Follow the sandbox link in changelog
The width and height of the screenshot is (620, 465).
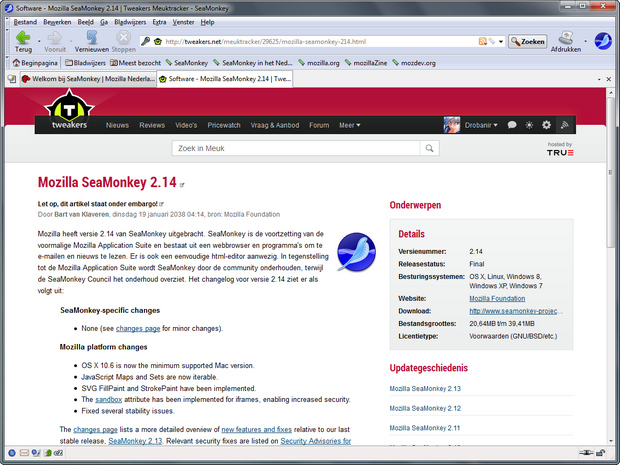pyautogui.click(x=108, y=400)
